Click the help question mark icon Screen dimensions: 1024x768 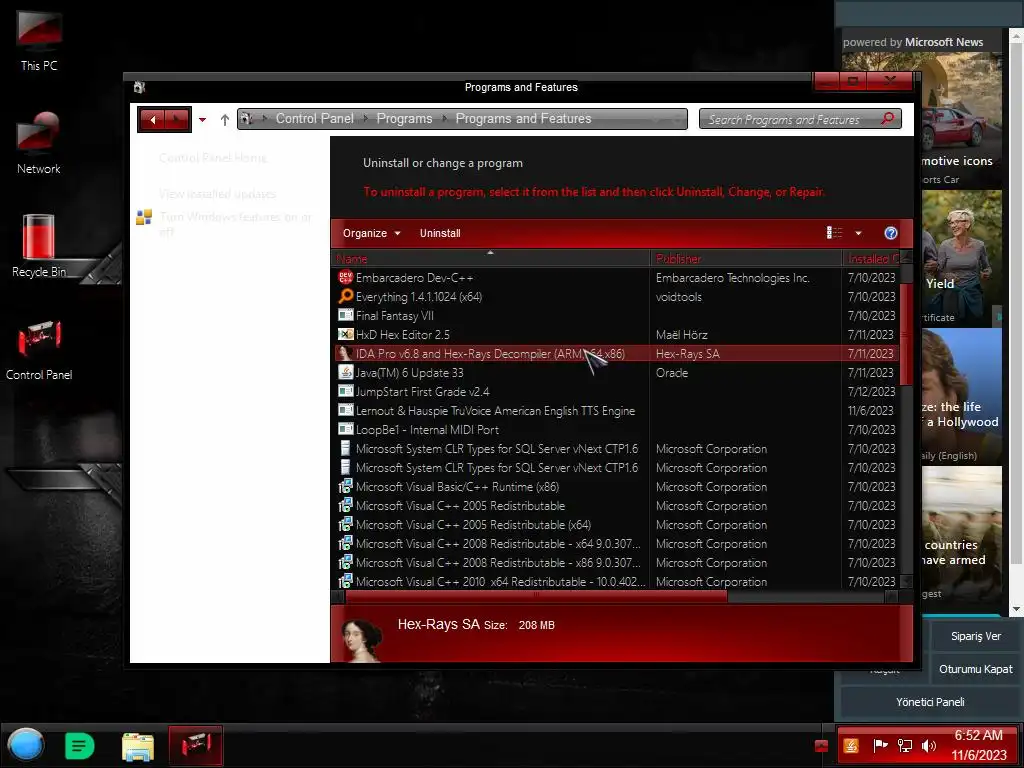[x=890, y=233]
